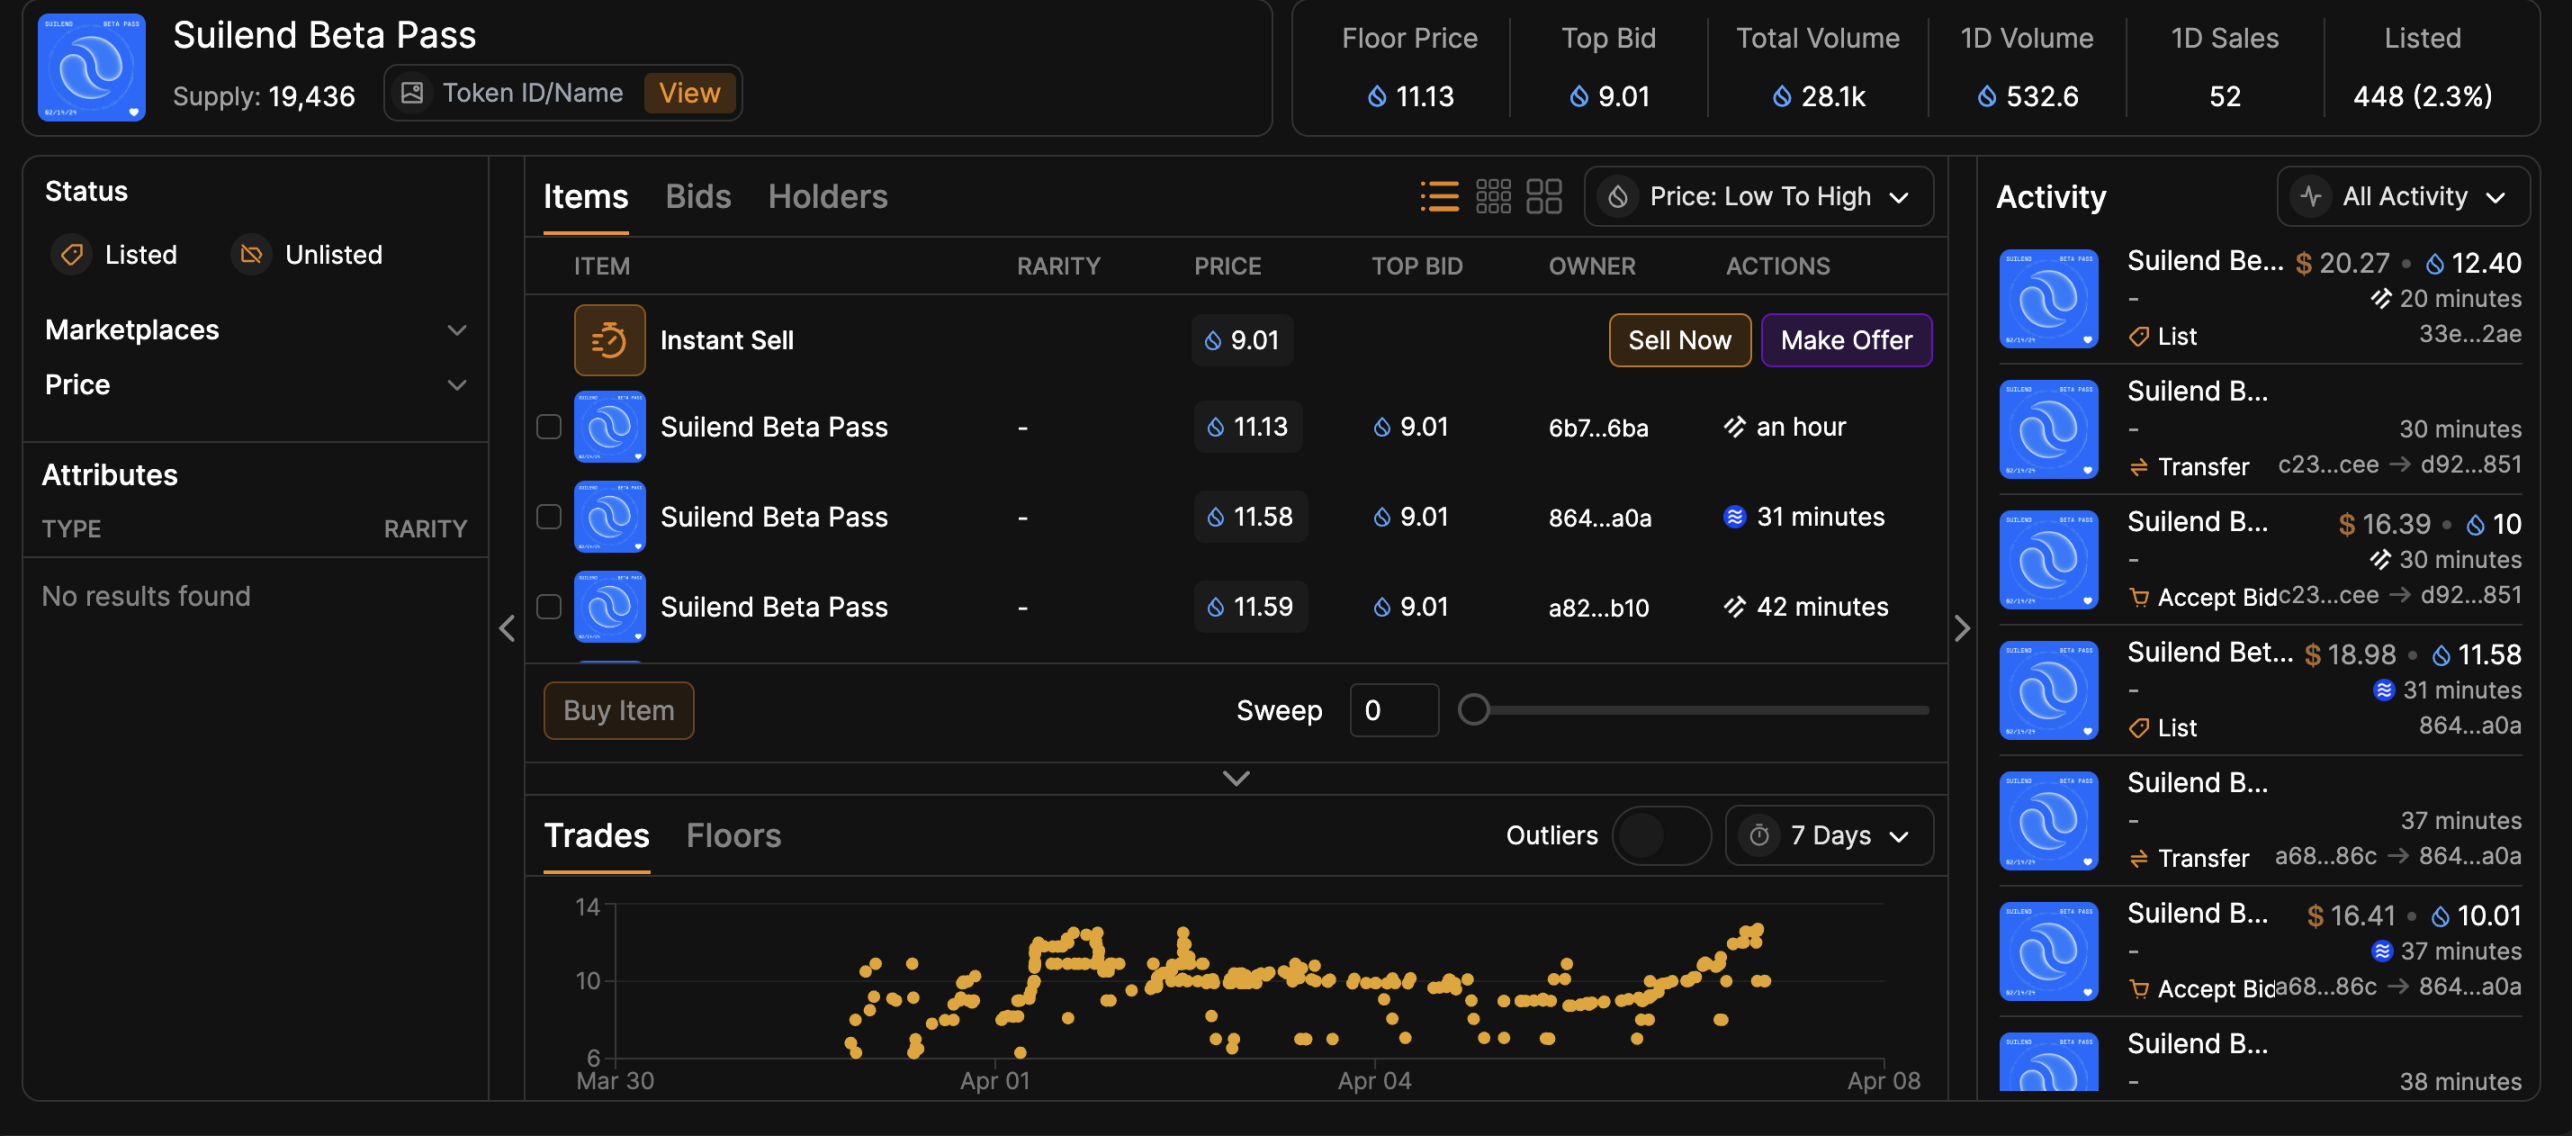Click the Sweep quantity input field
Viewport: 2572px width, 1136px height.
click(1393, 710)
